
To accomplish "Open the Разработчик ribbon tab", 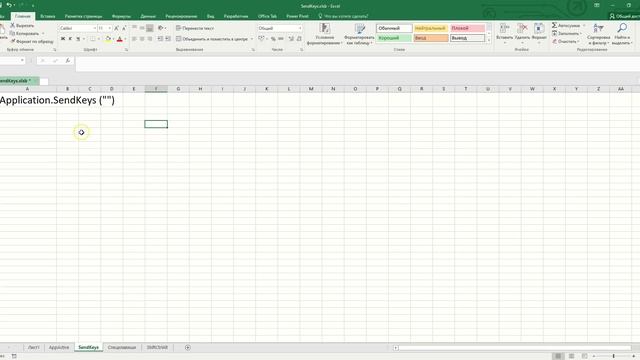I will pyautogui.click(x=236, y=16).
